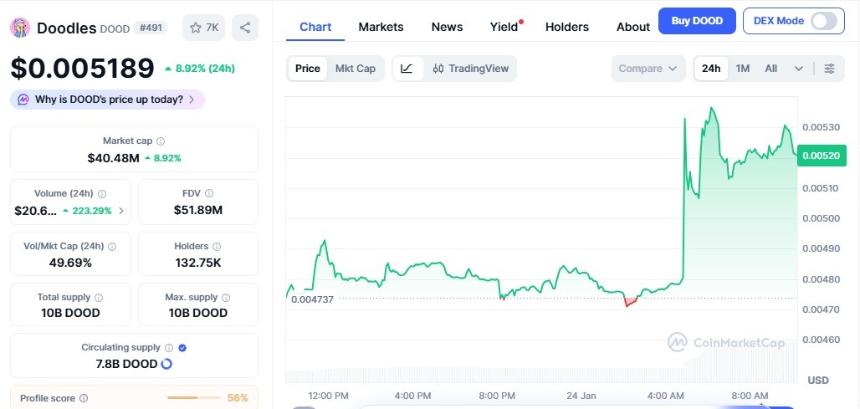Screen dimensions: 860x409
Task: Click the 7.8B DOOD circulating value
Action: 126,364
